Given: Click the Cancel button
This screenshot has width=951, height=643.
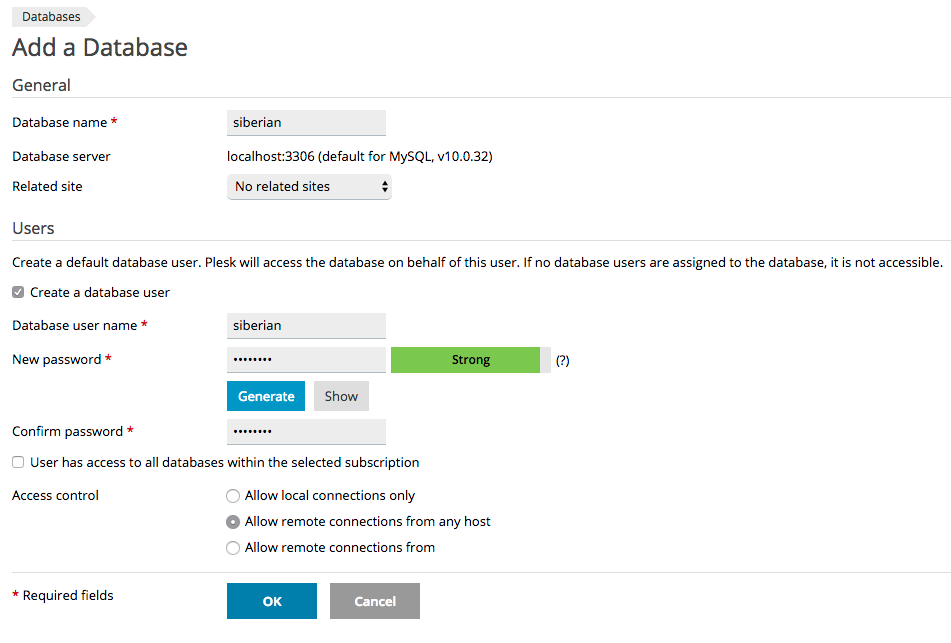Looking at the screenshot, I should (375, 601).
